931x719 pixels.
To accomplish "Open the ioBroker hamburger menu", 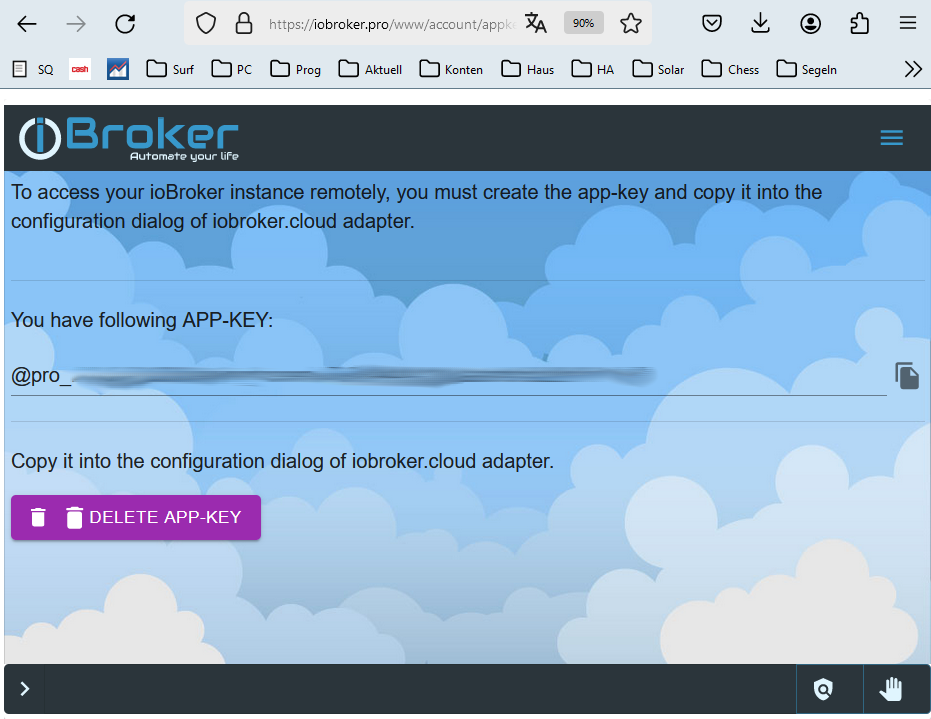I will point(891,138).
